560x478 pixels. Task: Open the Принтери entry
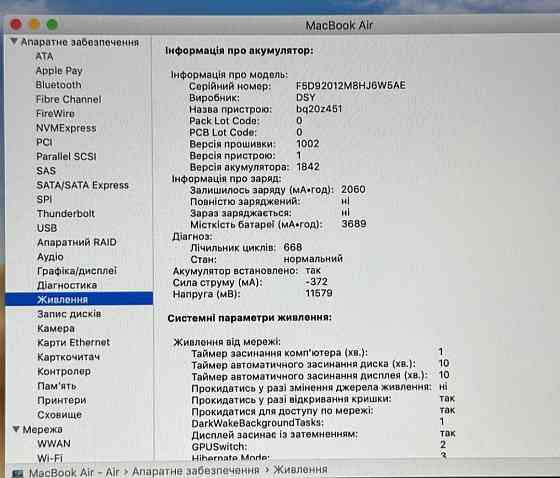62,400
